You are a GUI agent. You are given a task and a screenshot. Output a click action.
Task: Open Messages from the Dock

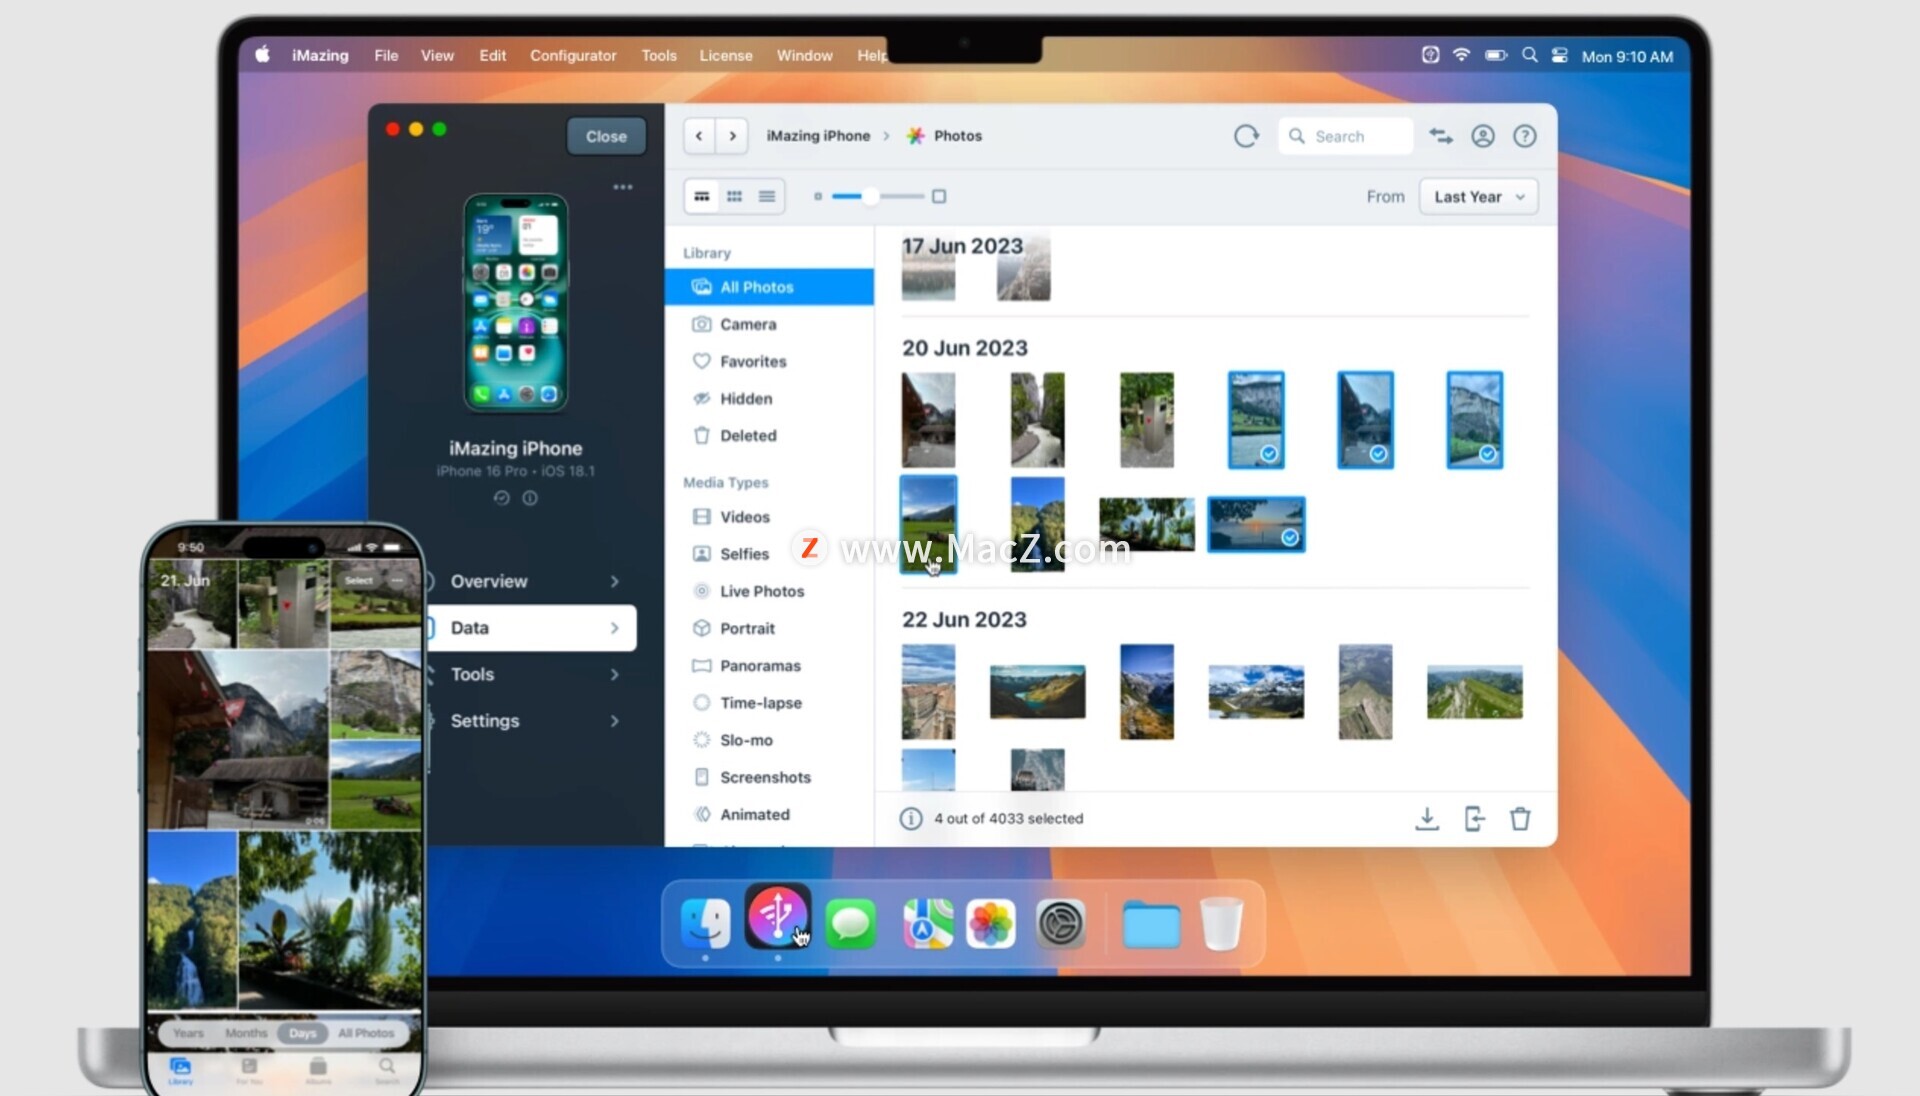851,922
